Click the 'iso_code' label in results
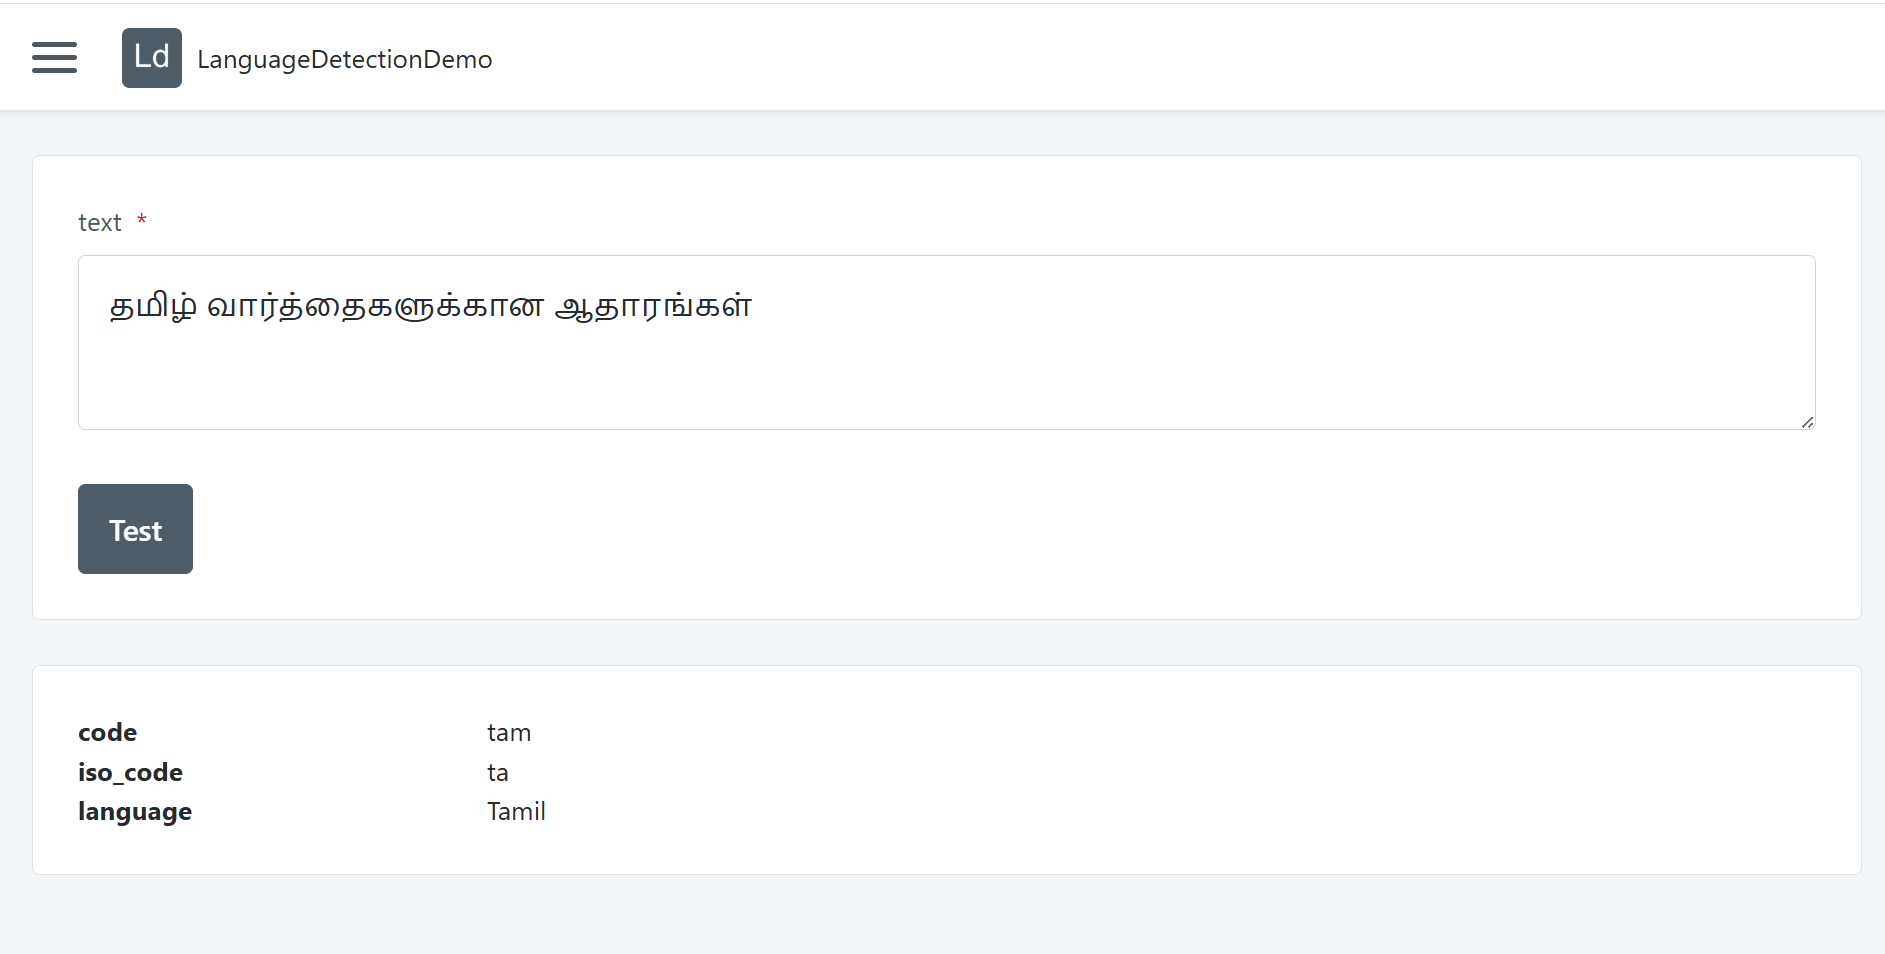Image resolution: width=1885 pixels, height=954 pixels. (130, 772)
